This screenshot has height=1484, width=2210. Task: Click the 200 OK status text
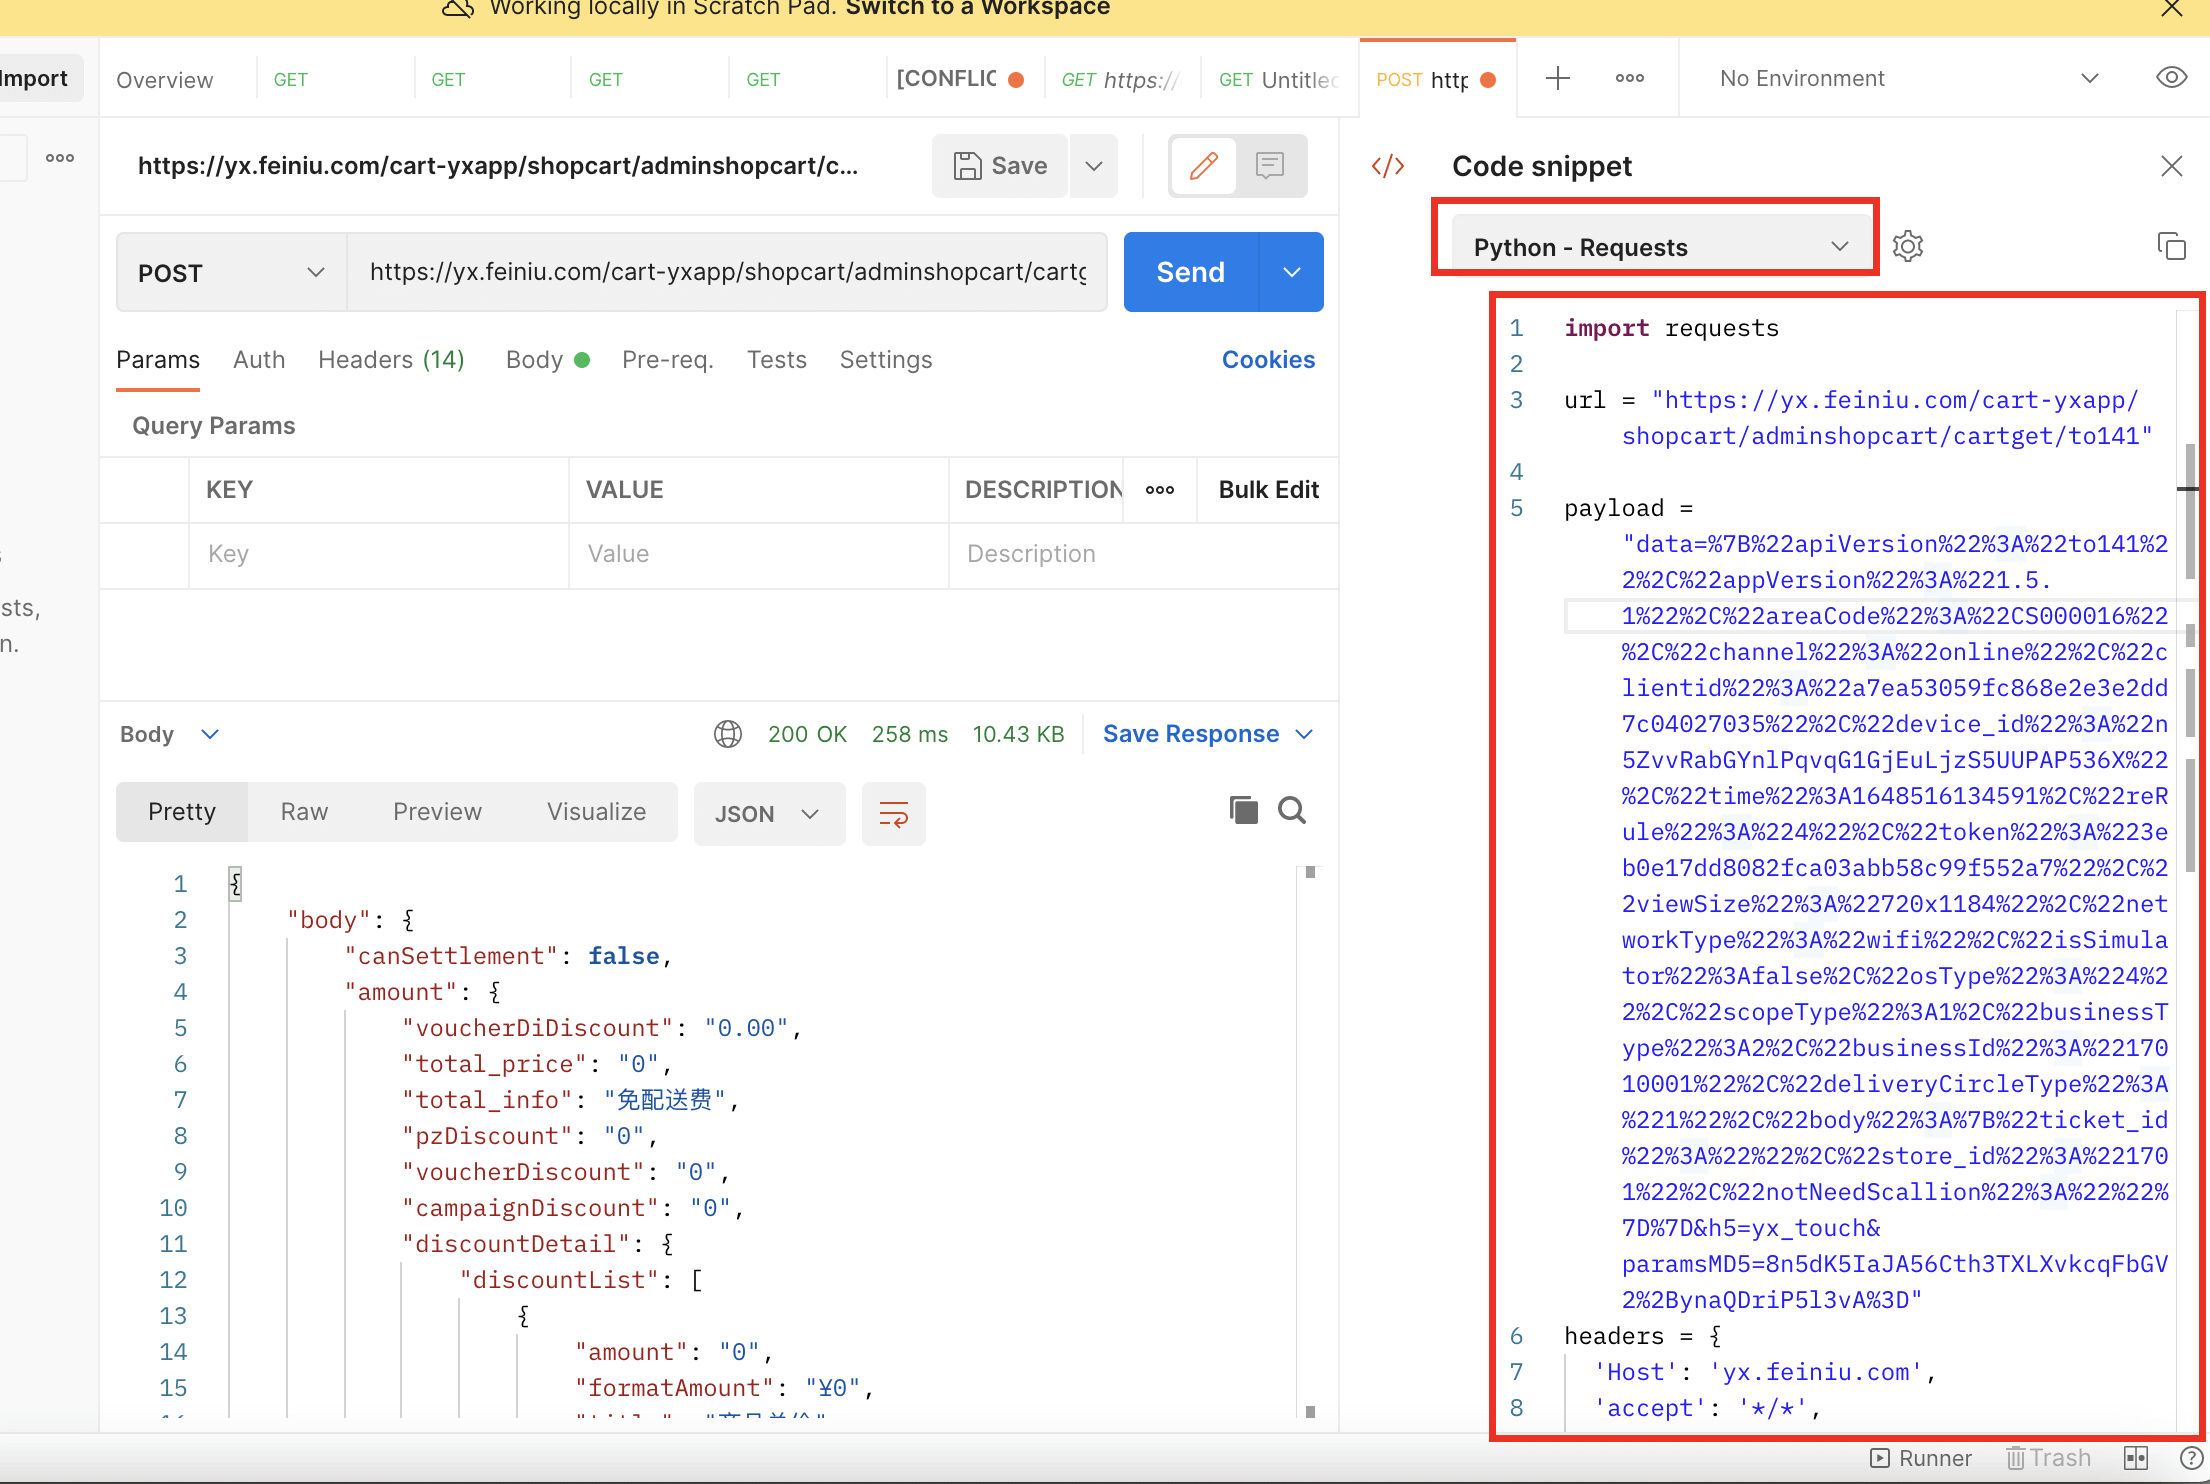click(807, 734)
